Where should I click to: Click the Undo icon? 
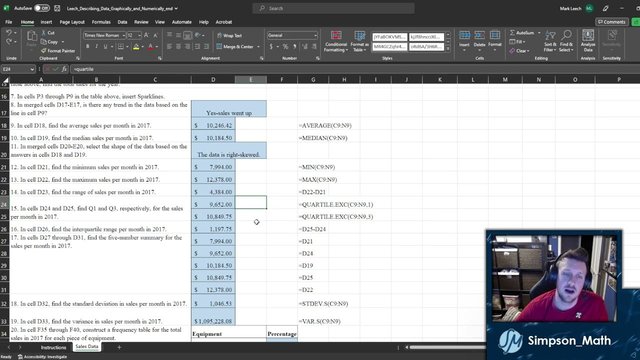[x=9, y=33]
